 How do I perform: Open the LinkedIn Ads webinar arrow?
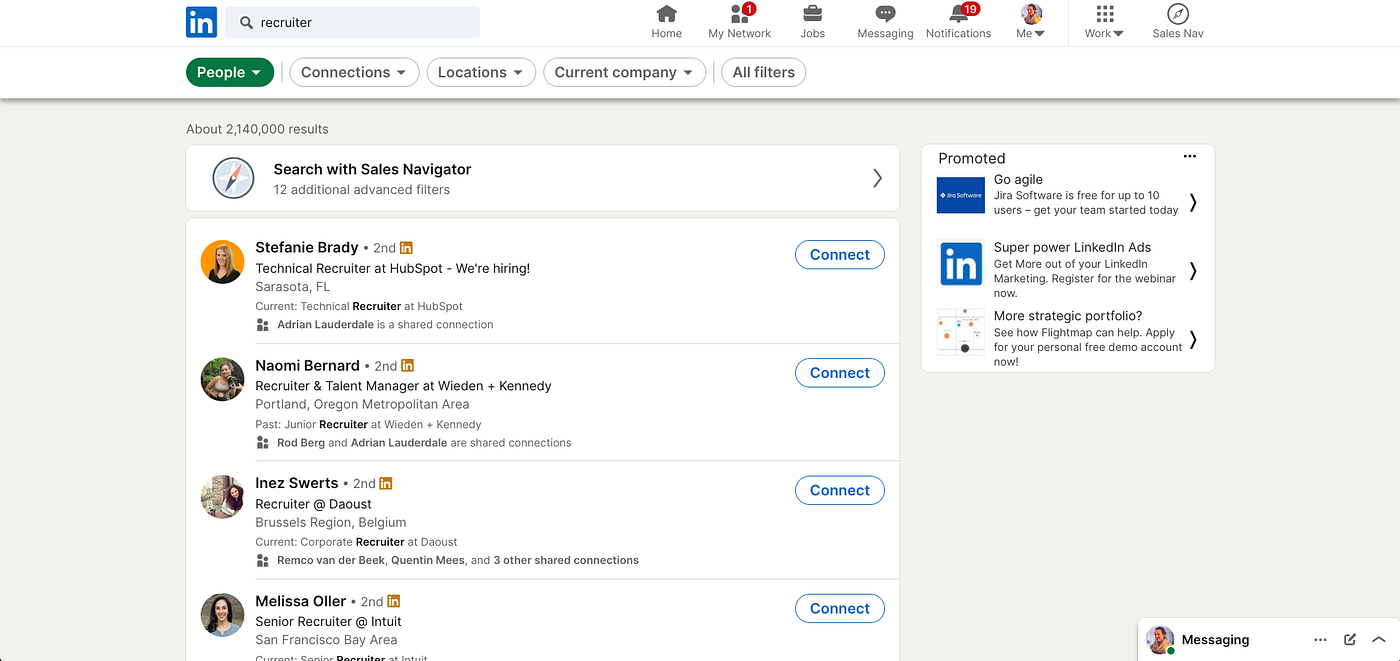[1193, 270]
